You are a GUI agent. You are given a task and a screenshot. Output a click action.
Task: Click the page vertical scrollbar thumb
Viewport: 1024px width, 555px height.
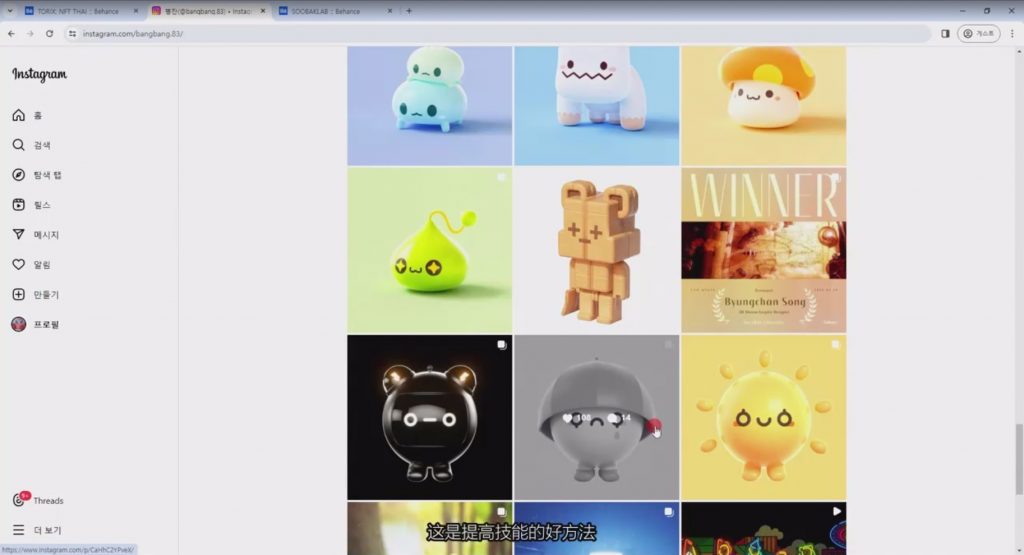(x=1019, y=460)
